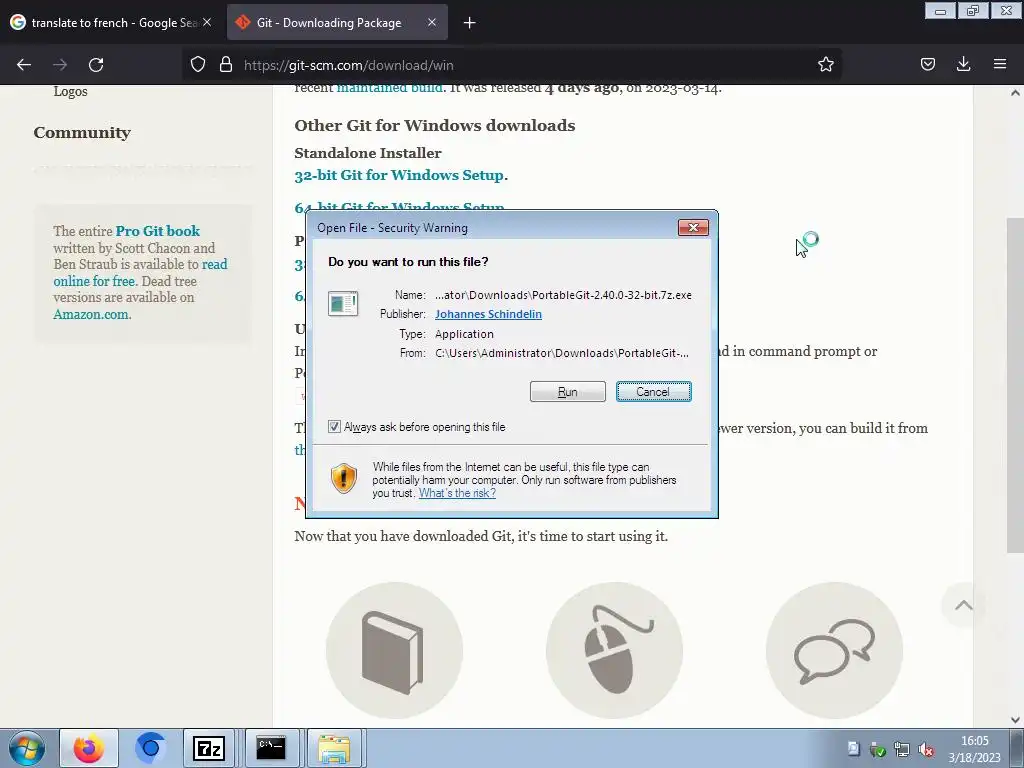Open the Community sidebar section
The height and width of the screenshot is (768, 1024).
(x=82, y=133)
